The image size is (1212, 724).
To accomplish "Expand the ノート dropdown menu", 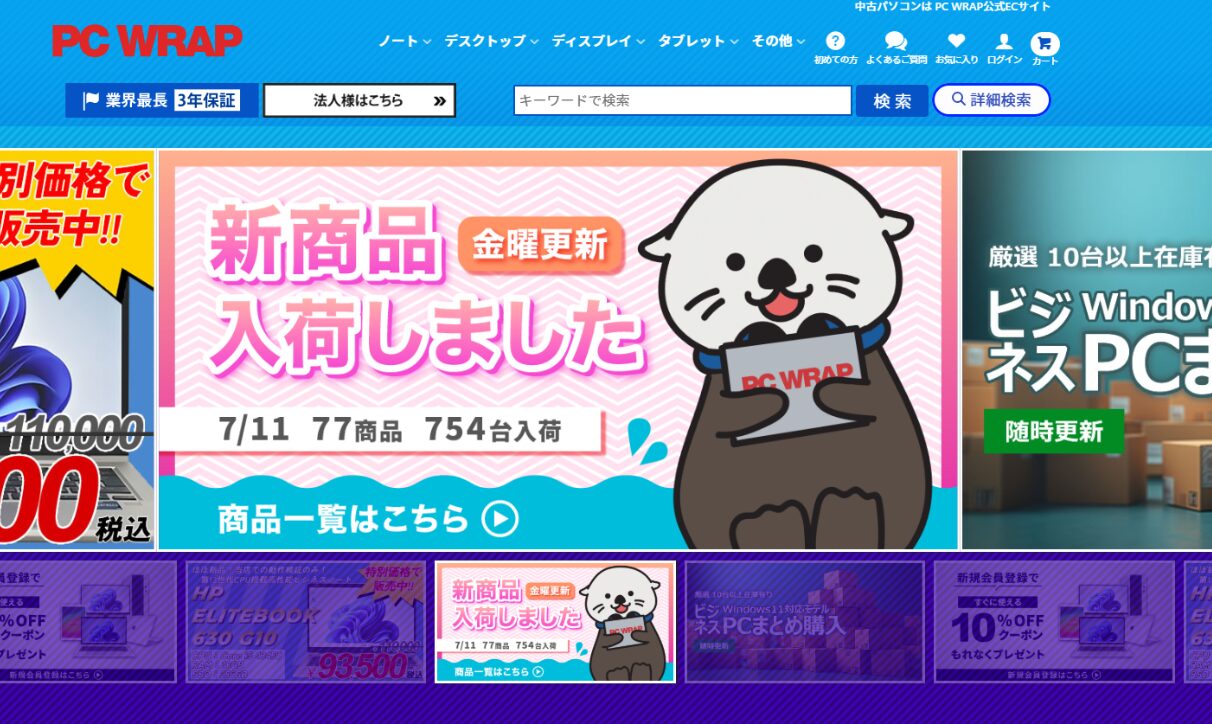I will 404,41.
